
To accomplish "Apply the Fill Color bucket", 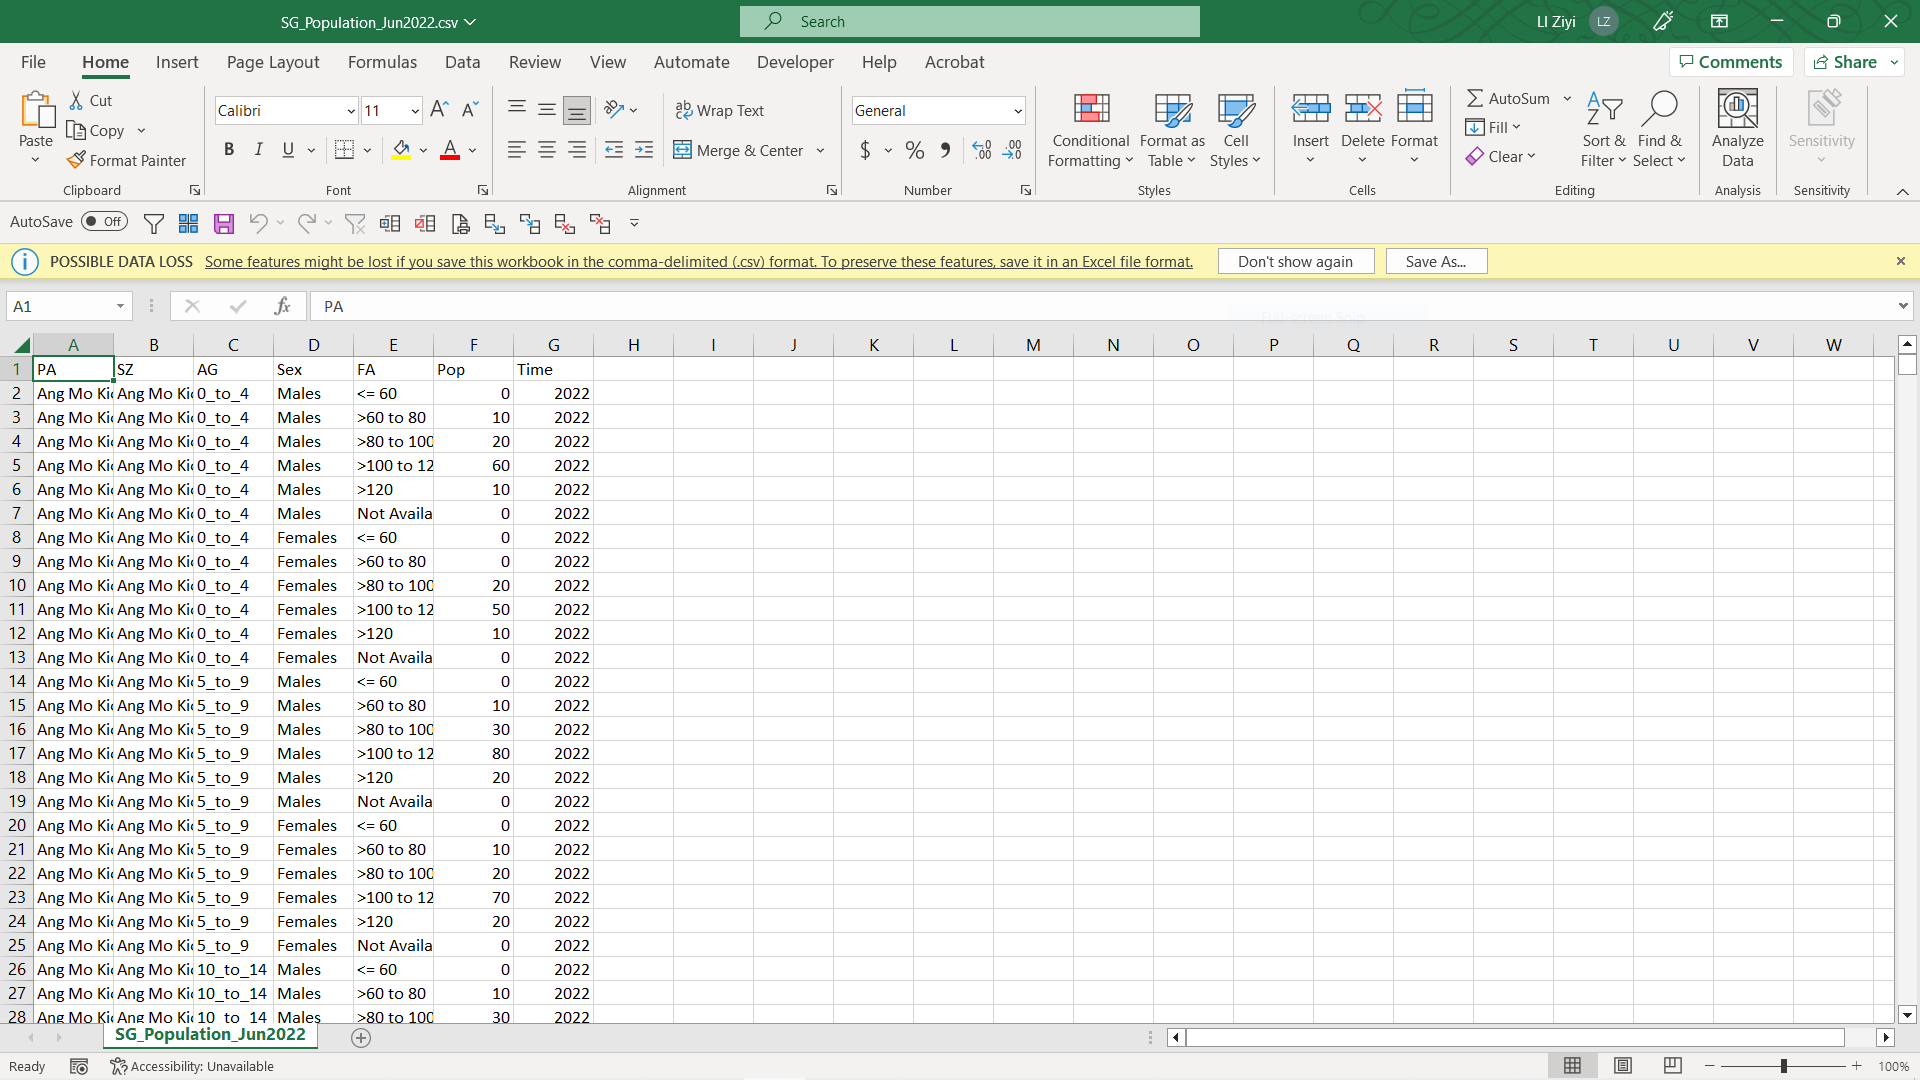I will pyautogui.click(x=401, y=150).
